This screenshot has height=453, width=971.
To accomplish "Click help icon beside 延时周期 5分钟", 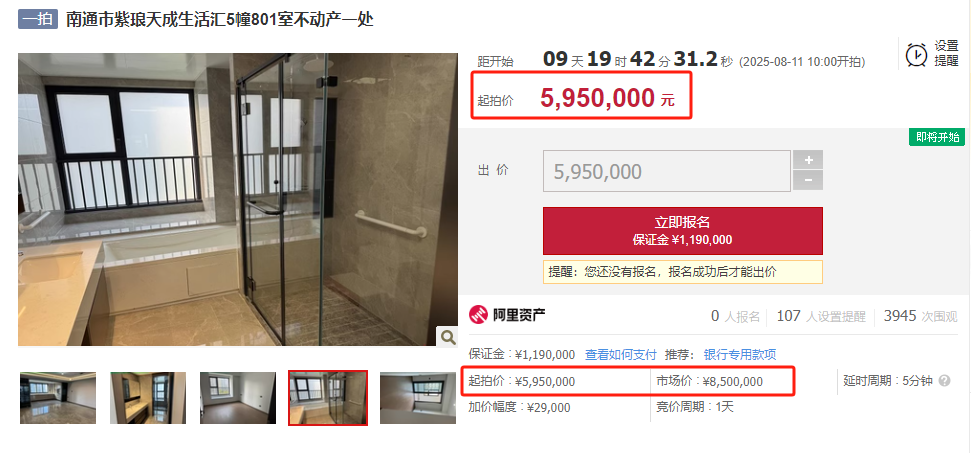I will pos(944,381).
